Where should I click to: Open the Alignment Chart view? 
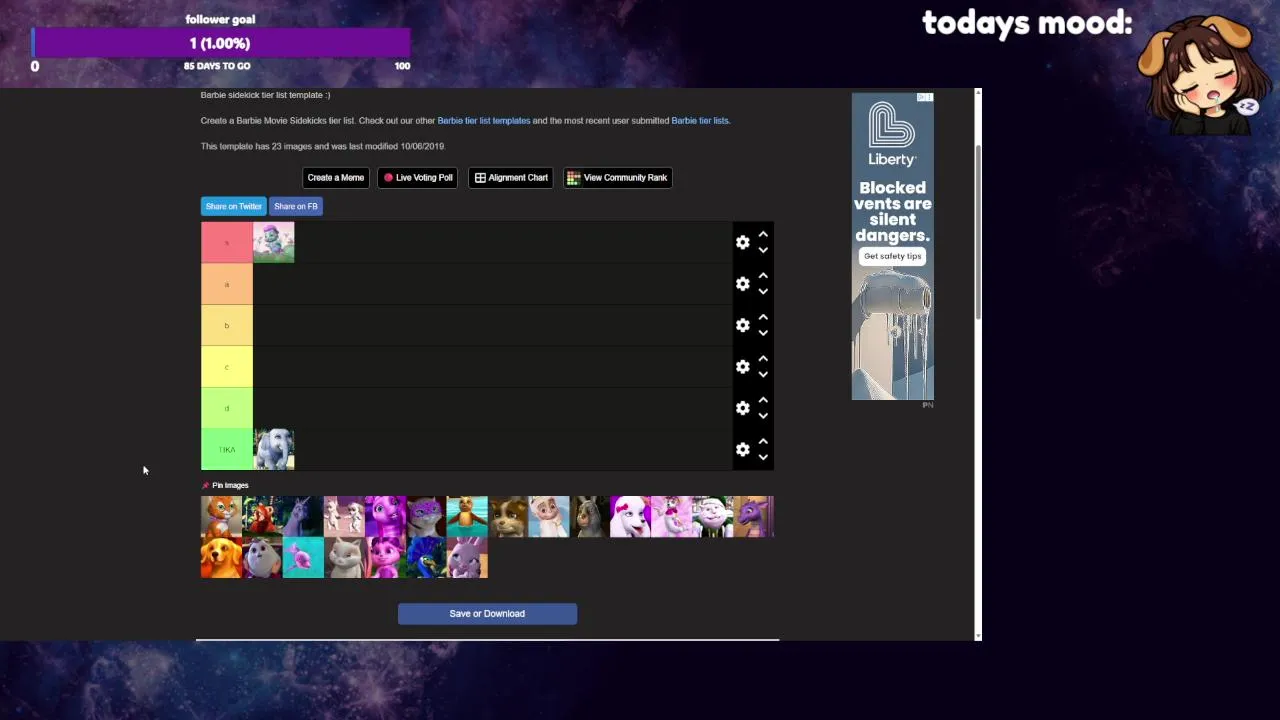tap(511, 178)
